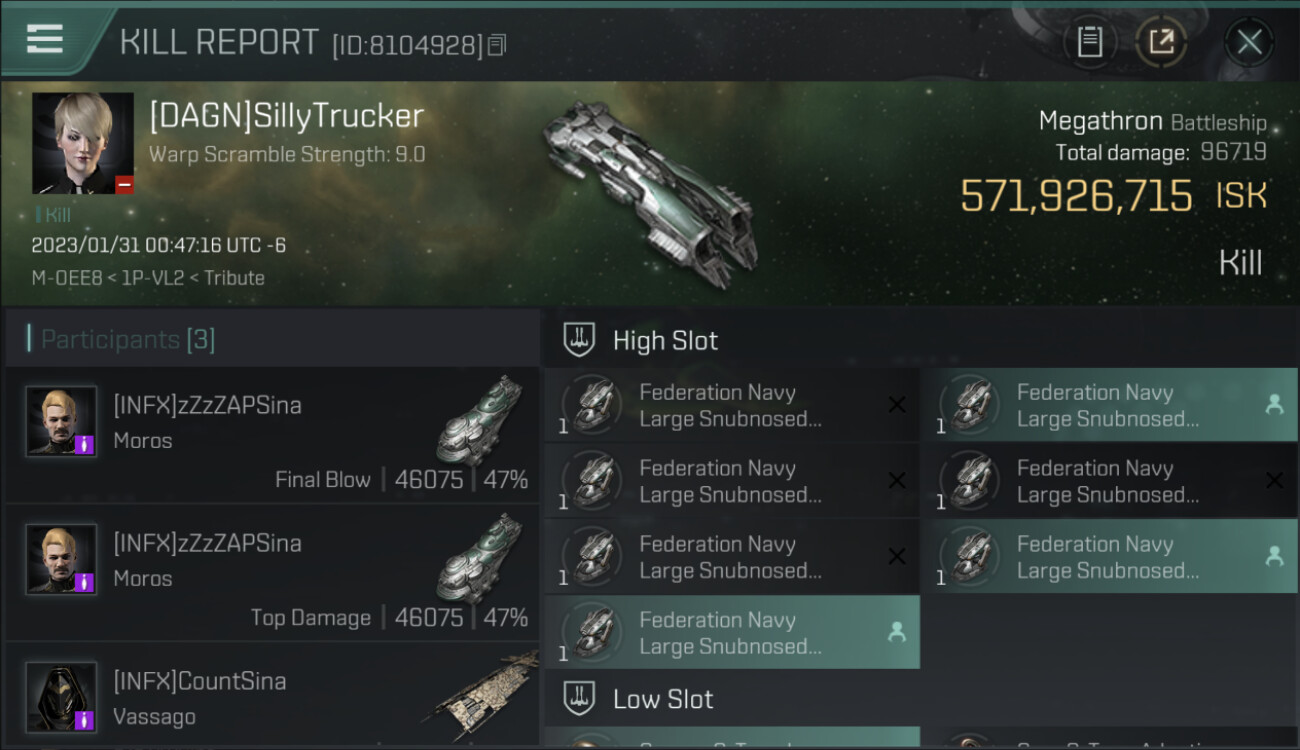View SillyTrucker's character portrait
This screenshot has width=1300, height=750.
[83, 143]
